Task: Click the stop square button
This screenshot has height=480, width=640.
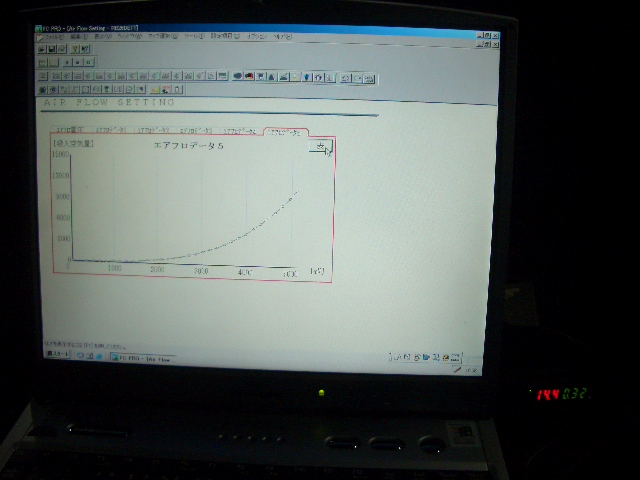Action: (x=78, y=62)
